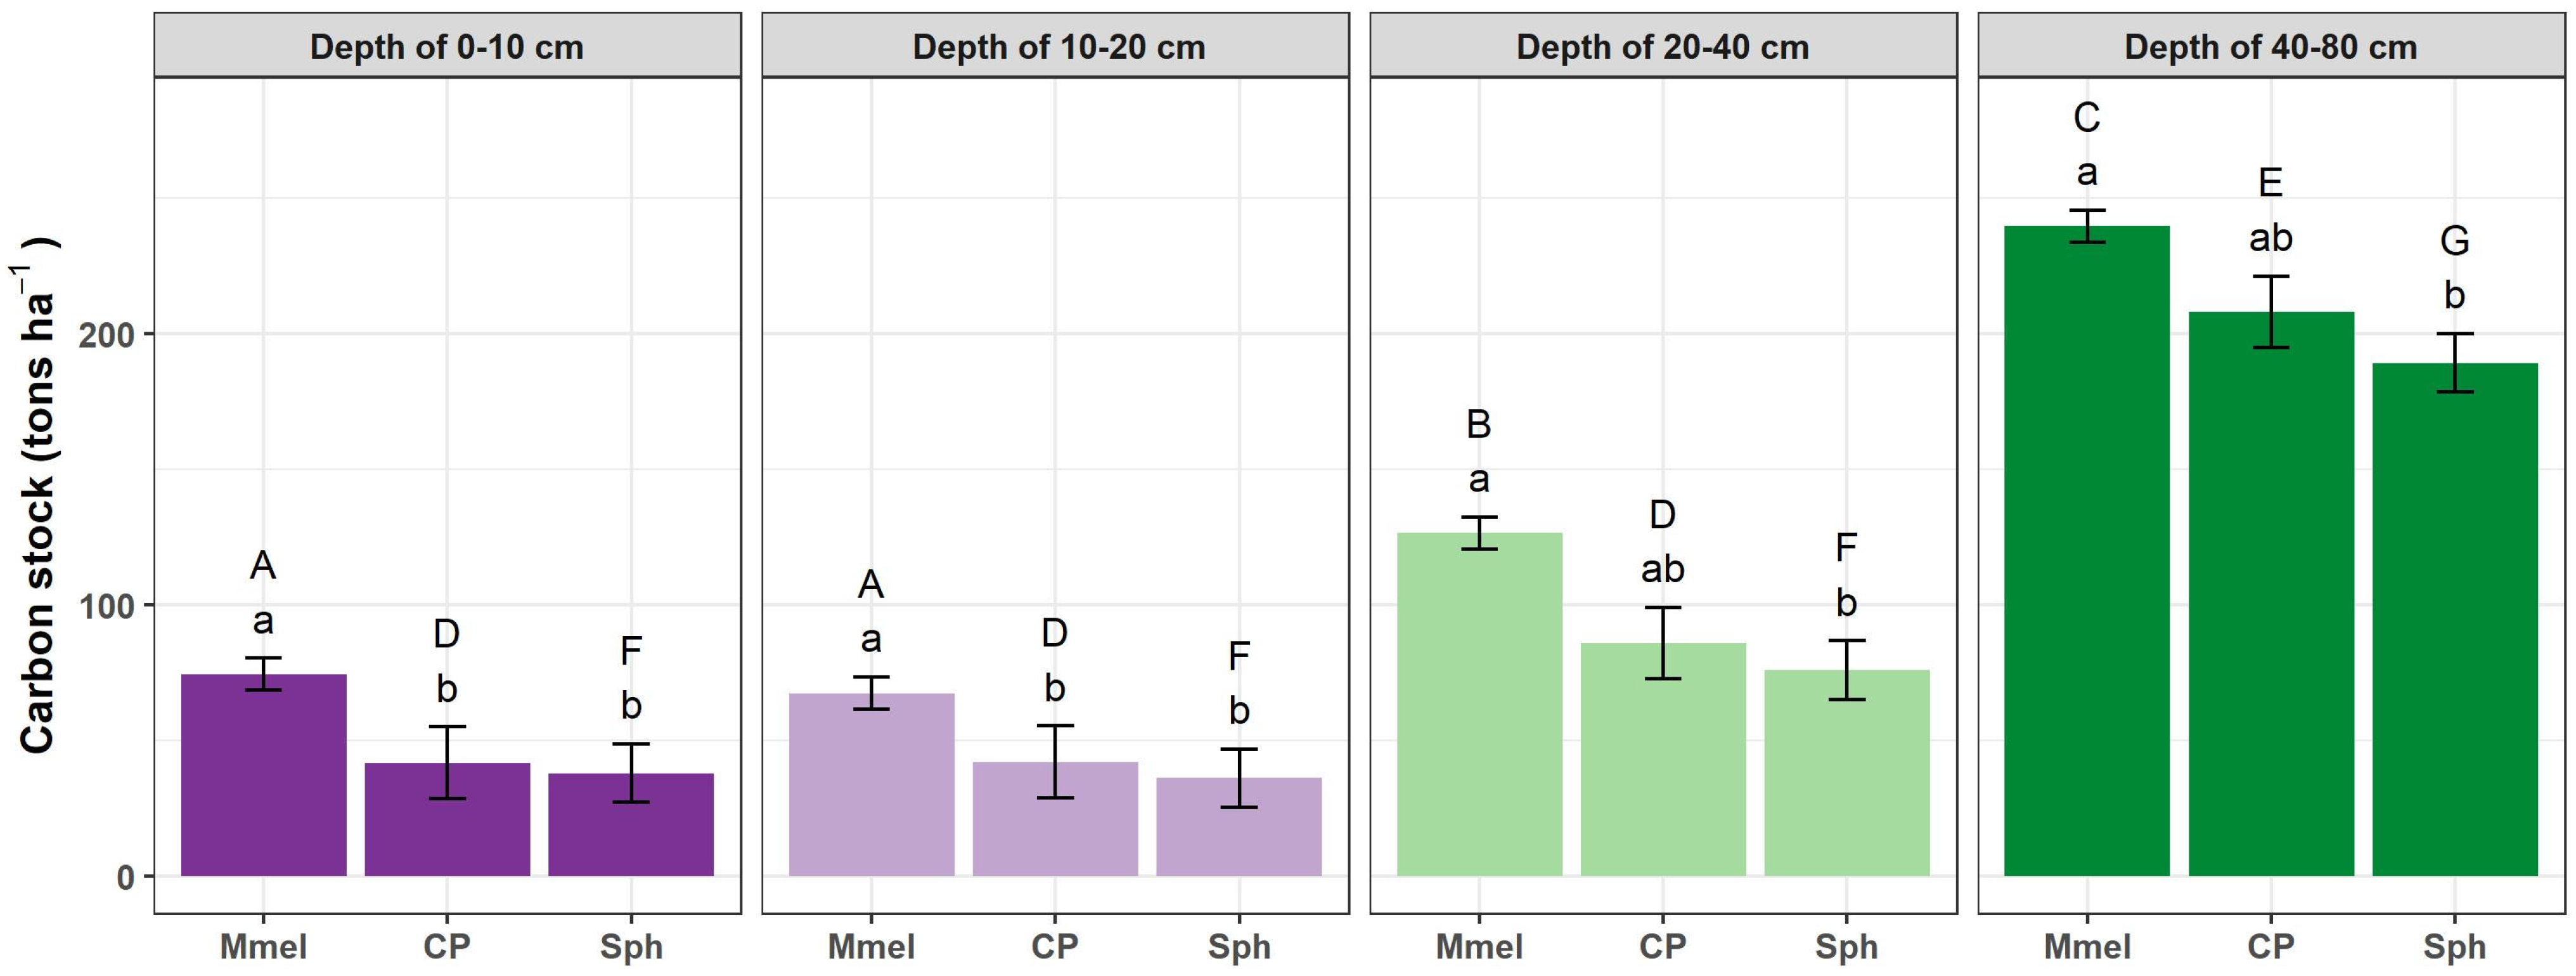Select the letter "G" above the Sph bar
2576x976 pixels.
[x=2454, y=241]
